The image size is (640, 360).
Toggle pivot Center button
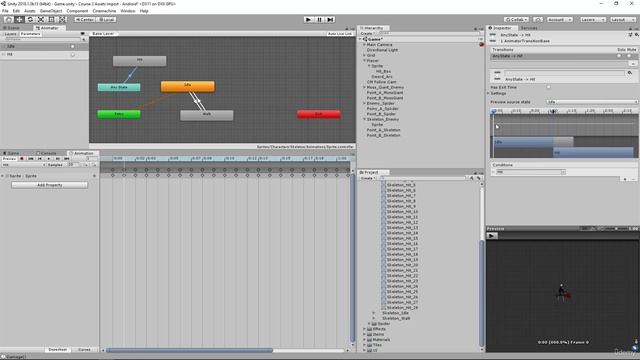coord(85,20)
